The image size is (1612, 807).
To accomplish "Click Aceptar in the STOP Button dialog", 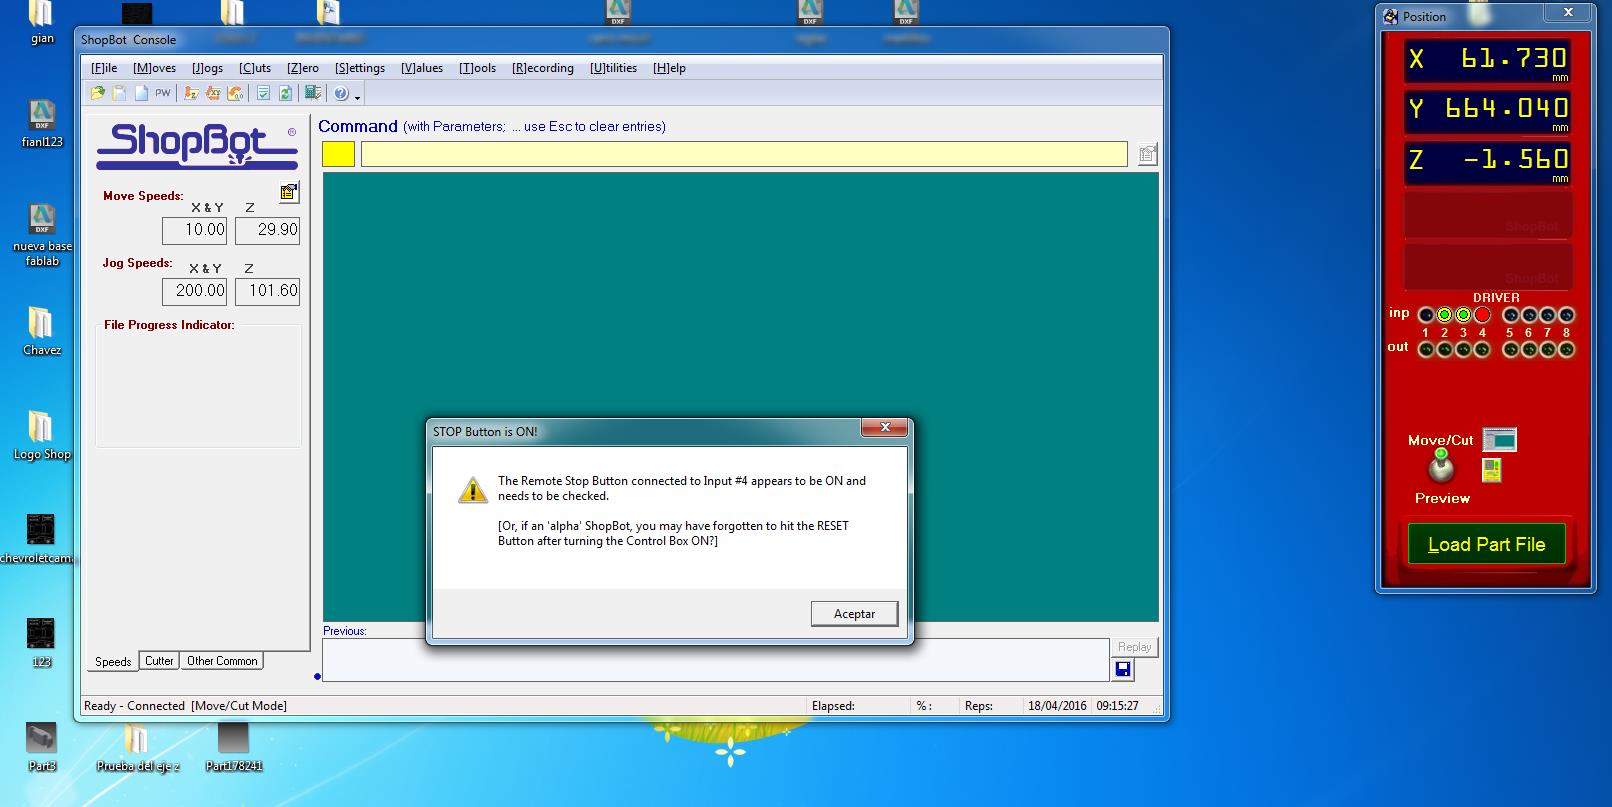I will [x=854, y=614].
